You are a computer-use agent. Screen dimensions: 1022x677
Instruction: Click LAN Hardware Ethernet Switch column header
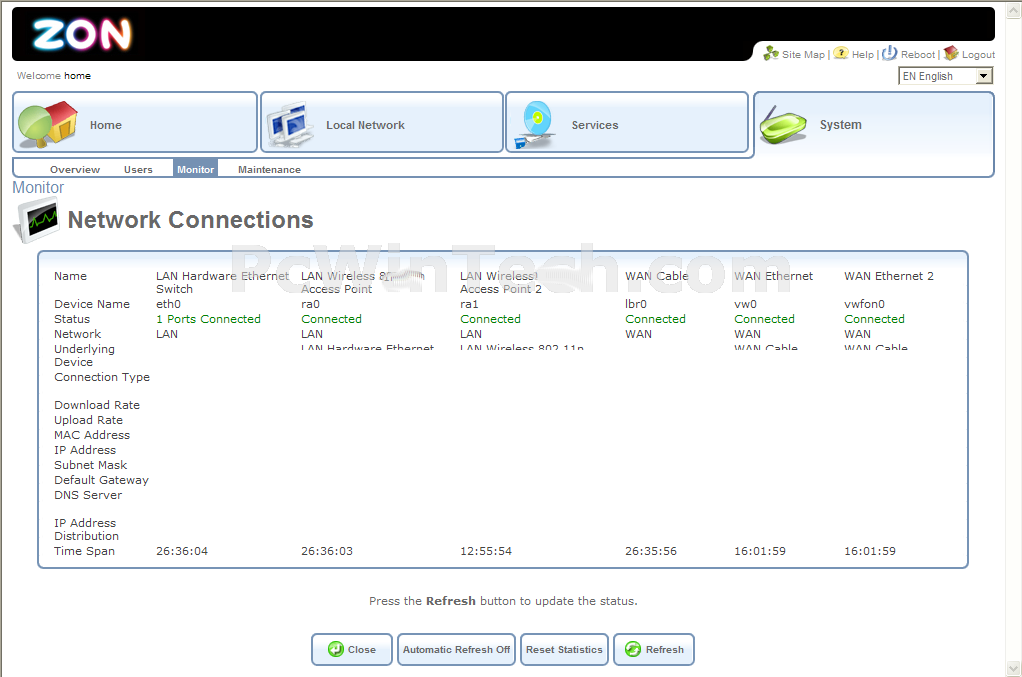click(x=222, y=282)
